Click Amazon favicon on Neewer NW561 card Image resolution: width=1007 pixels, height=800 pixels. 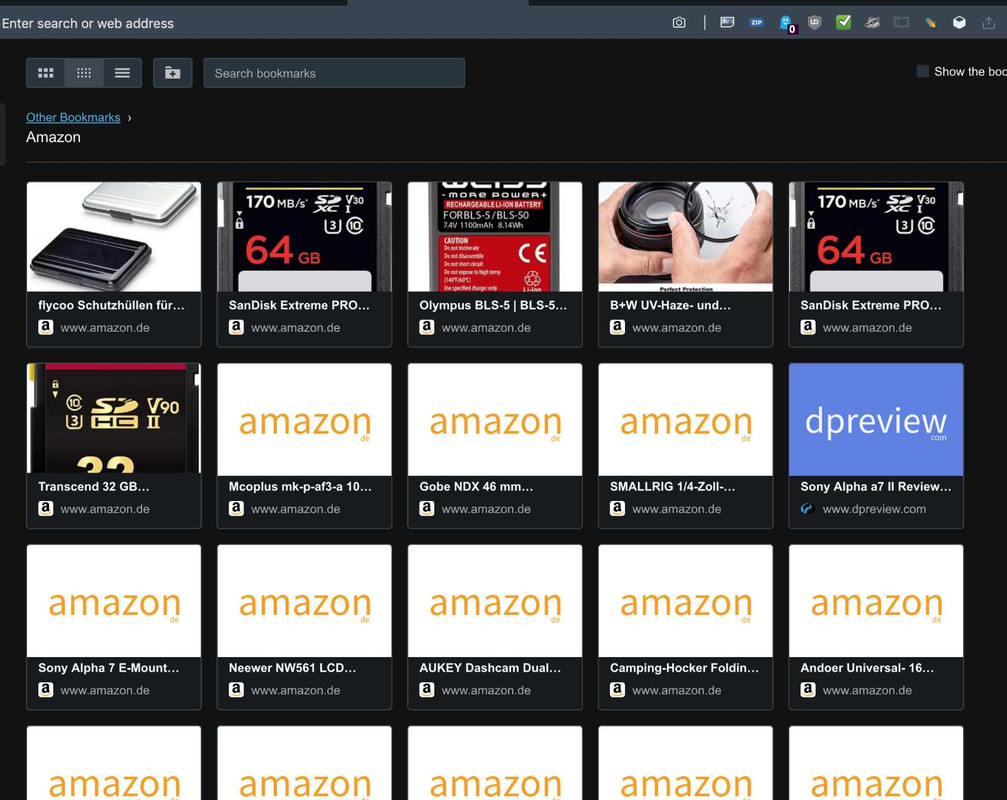pyautogui.click(x=236, y=690)
